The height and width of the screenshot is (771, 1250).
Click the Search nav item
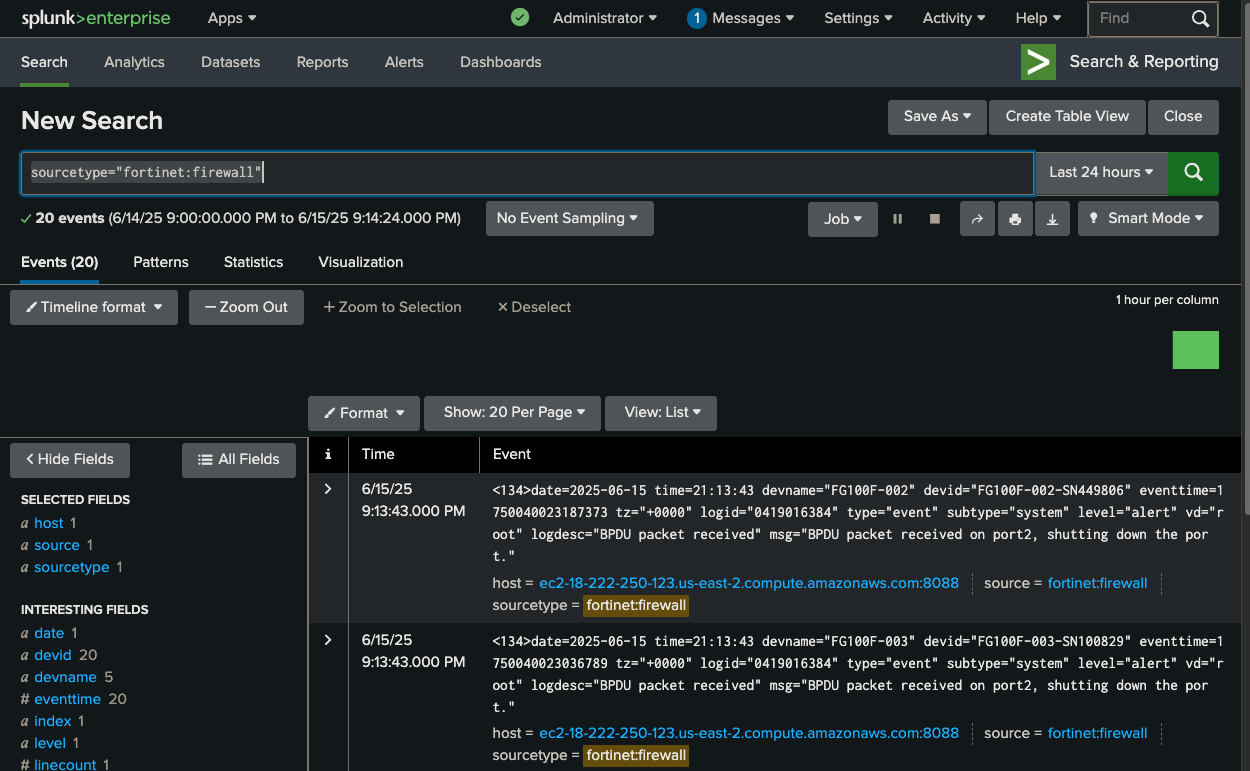click(x=44, y=62)
